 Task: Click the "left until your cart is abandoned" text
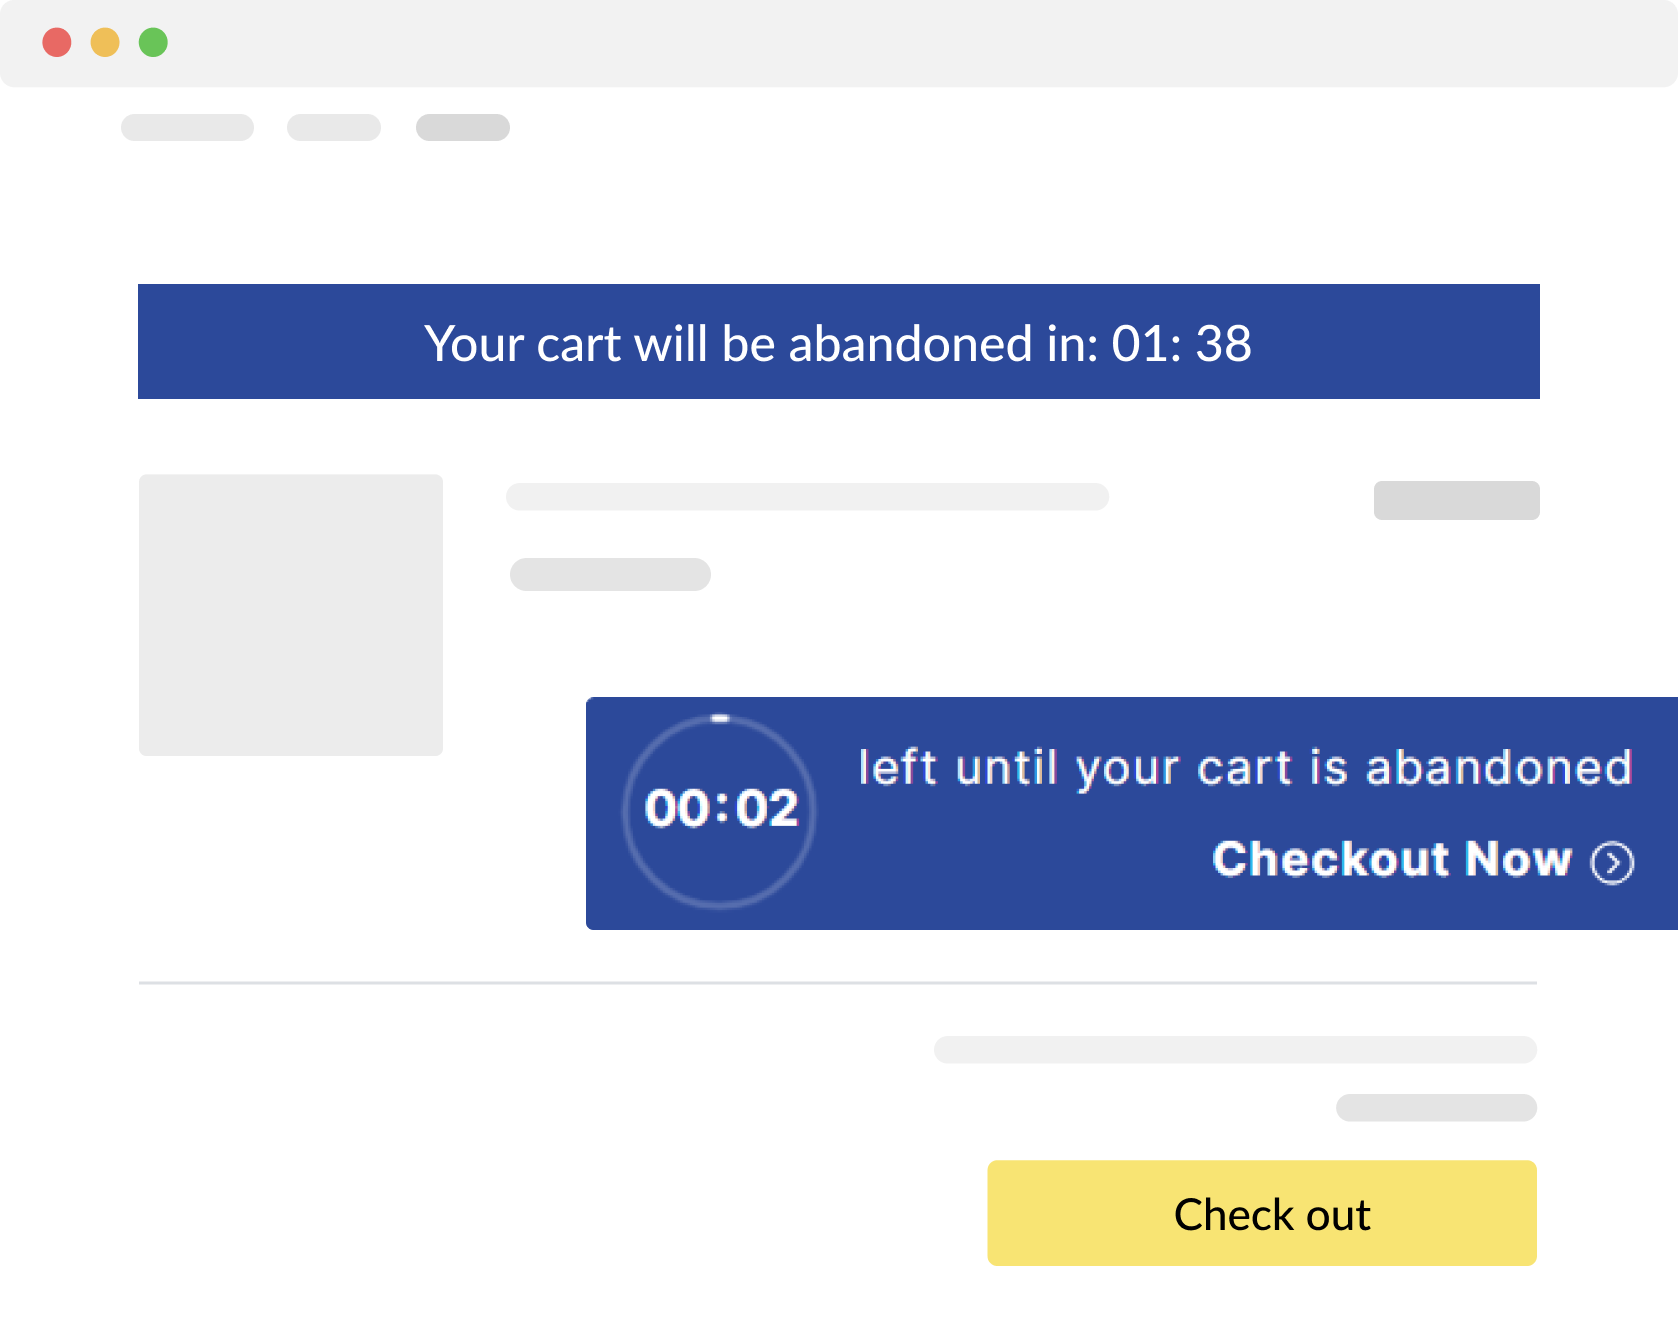1245,768
